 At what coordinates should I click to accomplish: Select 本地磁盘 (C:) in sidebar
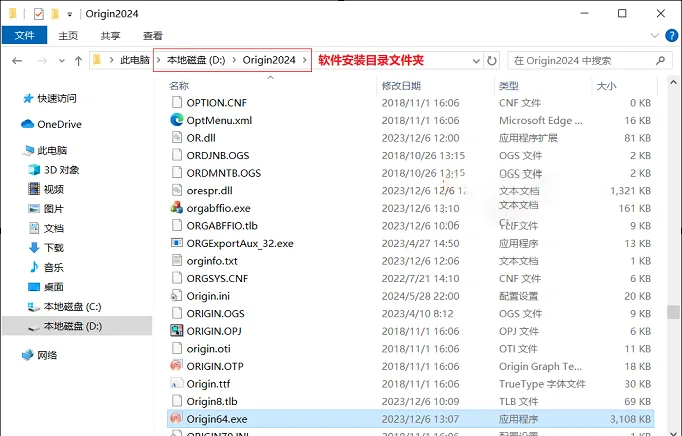coord(72,306)
